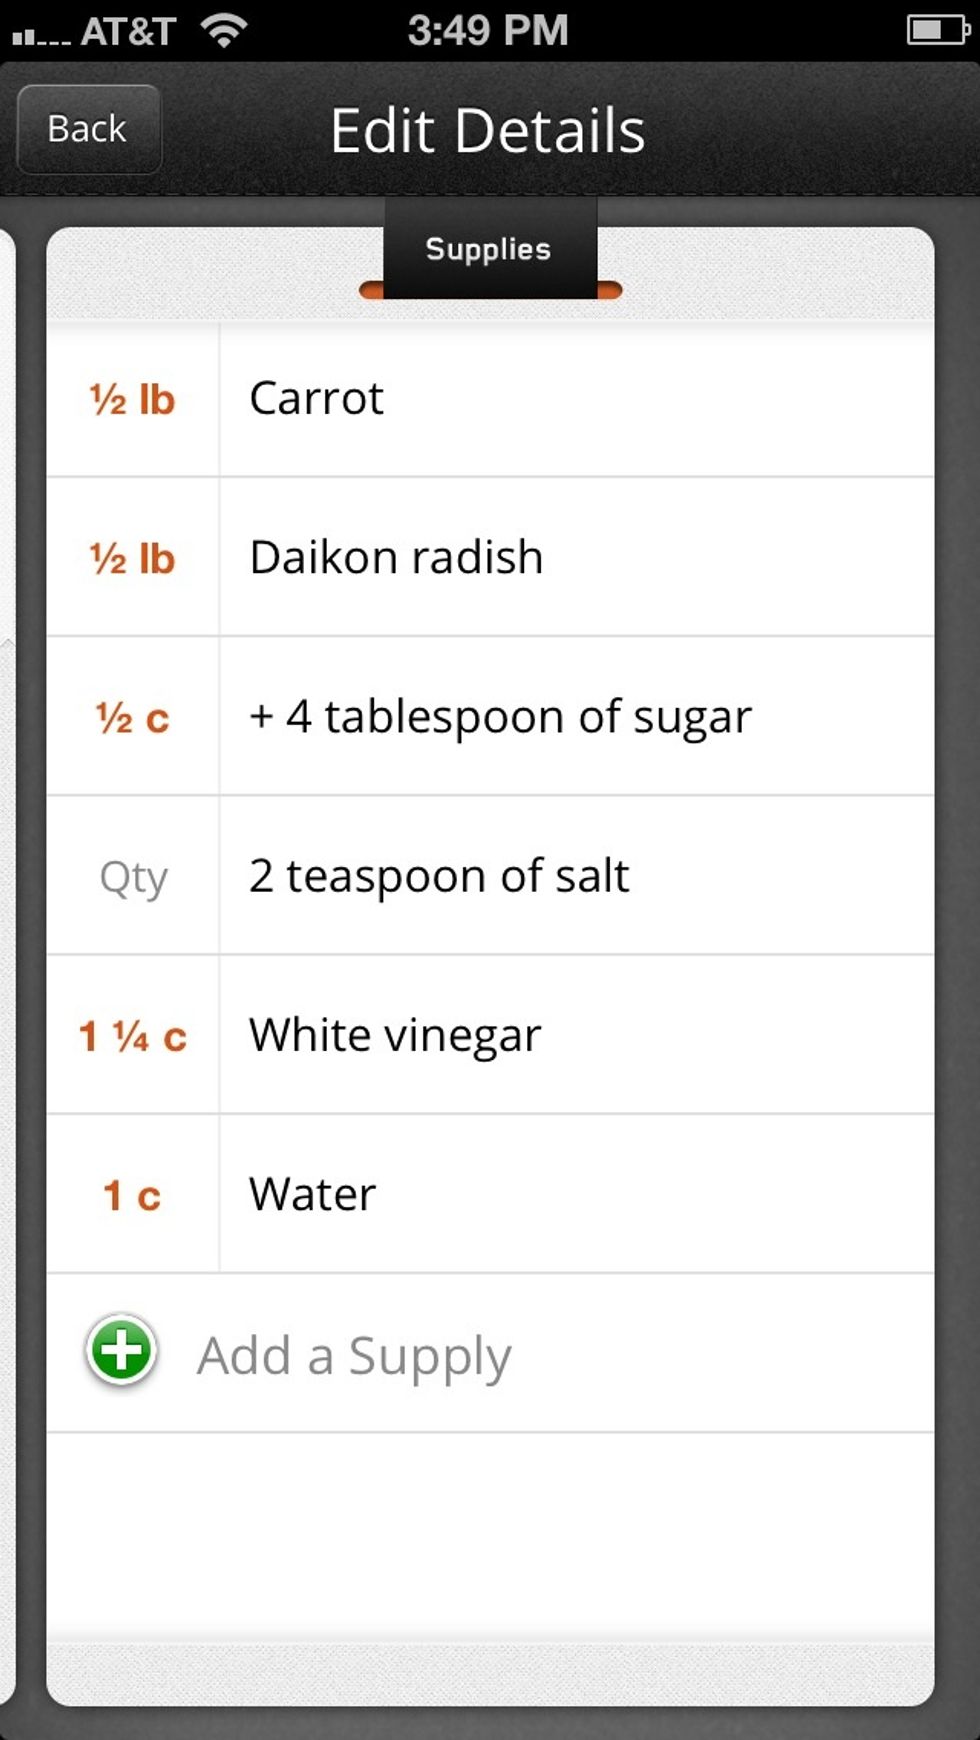Open the sugar ½ c quantity picker
The height and width of the screenshot is (1740, 980).
click(132, 717)
